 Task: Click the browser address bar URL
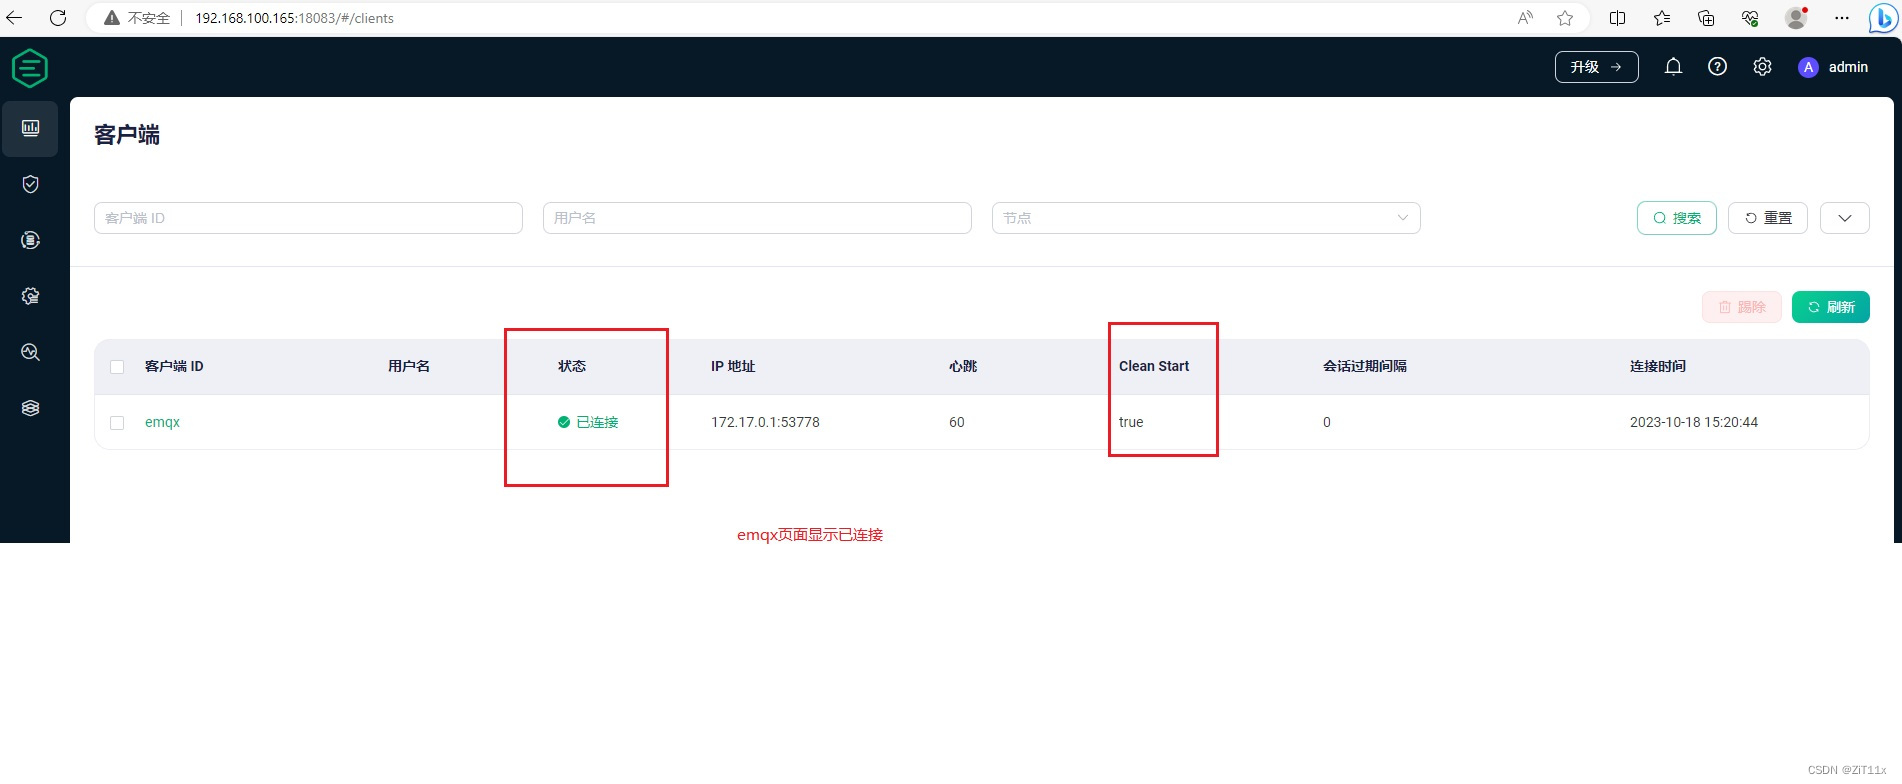click(x=294, y=18)
